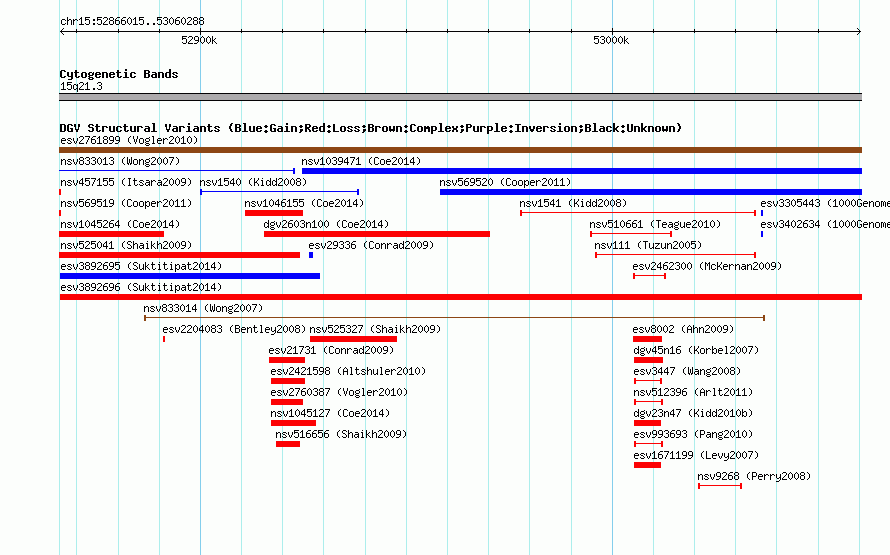Image resolution: width=890 pixels, height=555 pixels.
Task: Open the nsv1540 (Kidd2008) label
Action: point(253,182)
